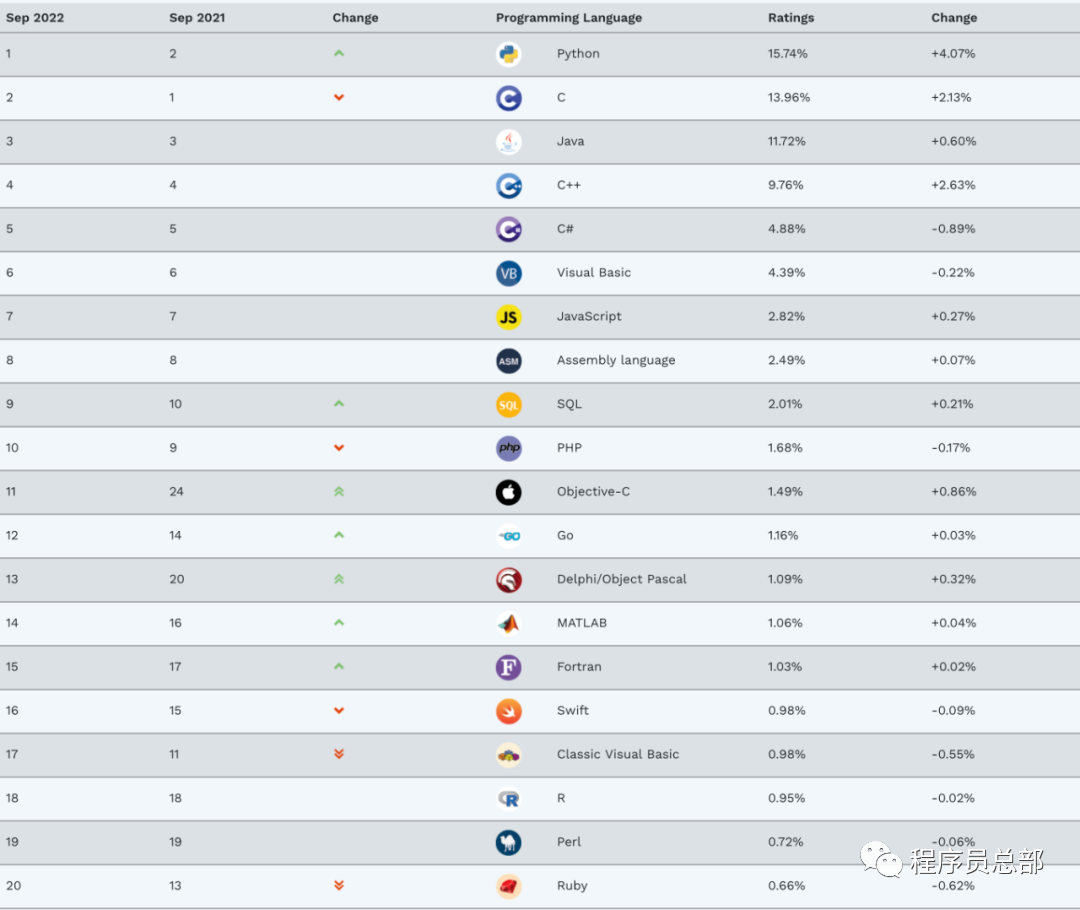Click the JavaScript JS icon
Viewport: 1080px width, 910px height.
509,317
